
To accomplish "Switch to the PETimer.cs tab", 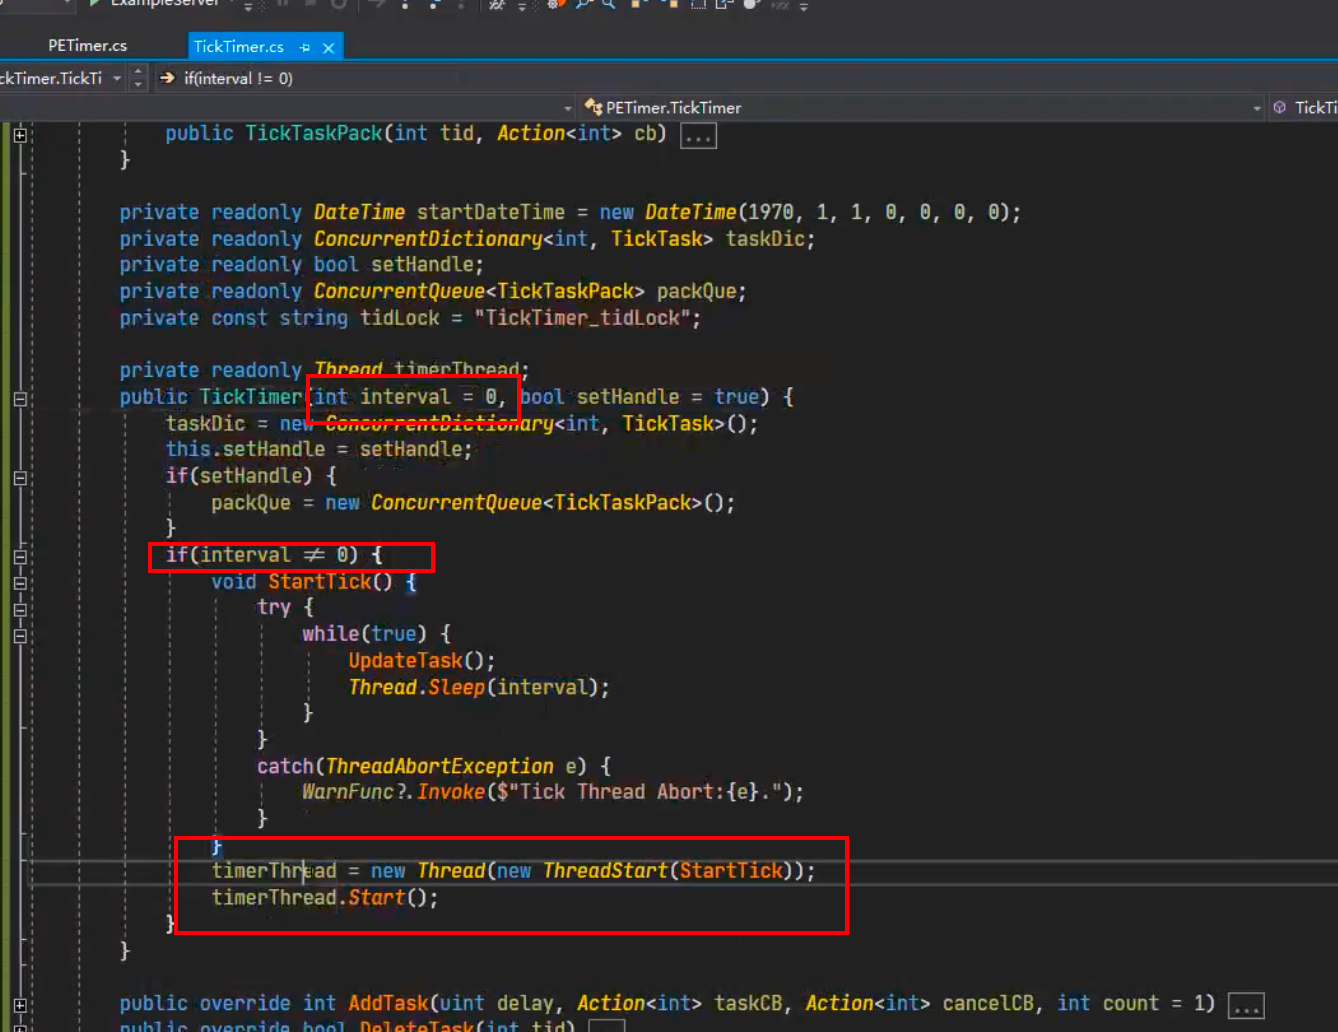I will (x=87, y=46).
